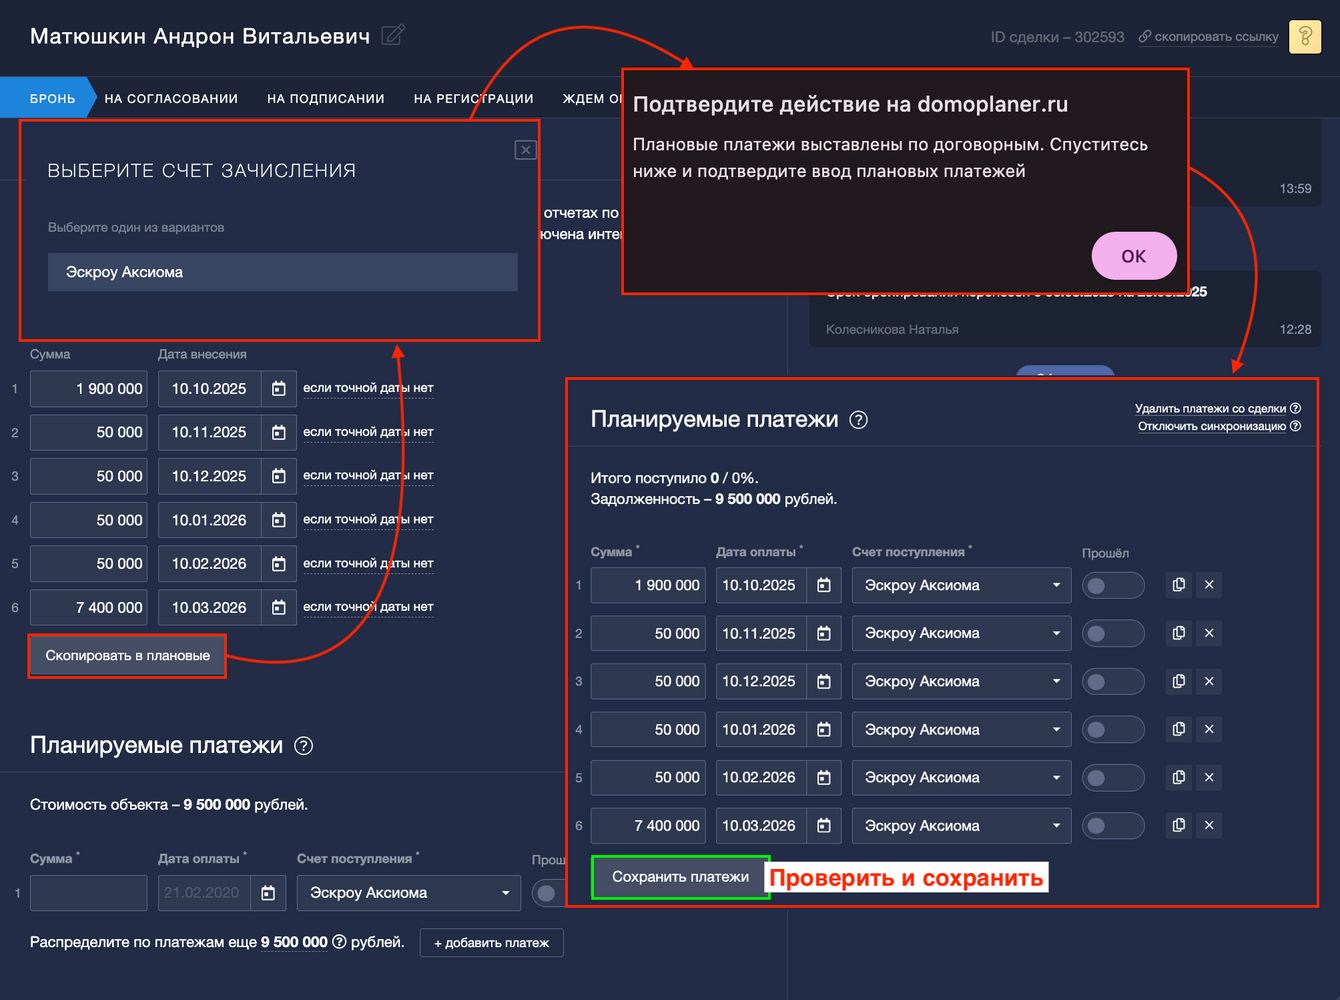Click the pencil edit icon beside Матюшкин Андрон Витальевич
The image size is (1340, 1000).
point(393,36)
